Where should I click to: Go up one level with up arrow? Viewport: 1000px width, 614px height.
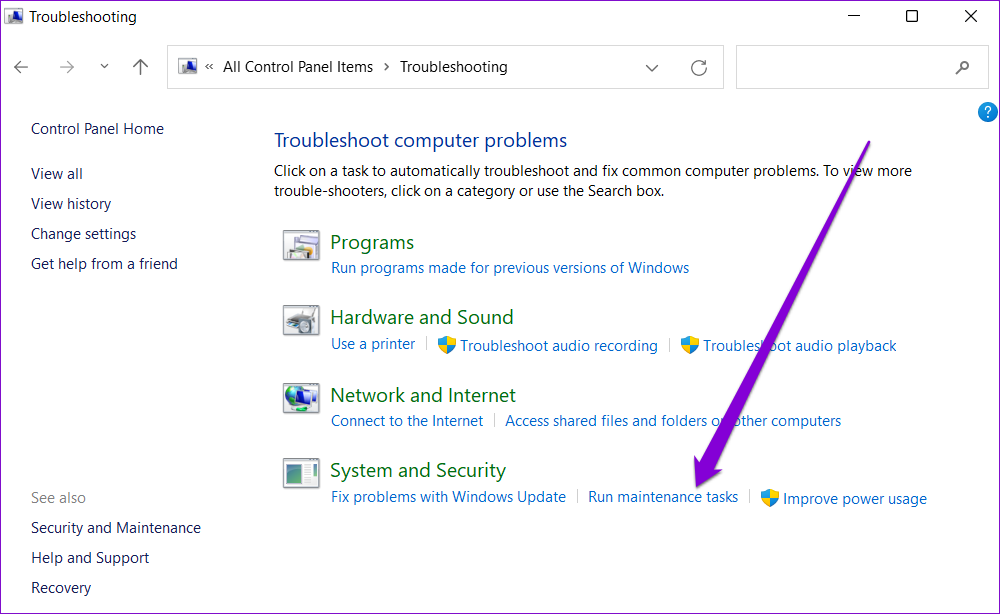(140, 67)
